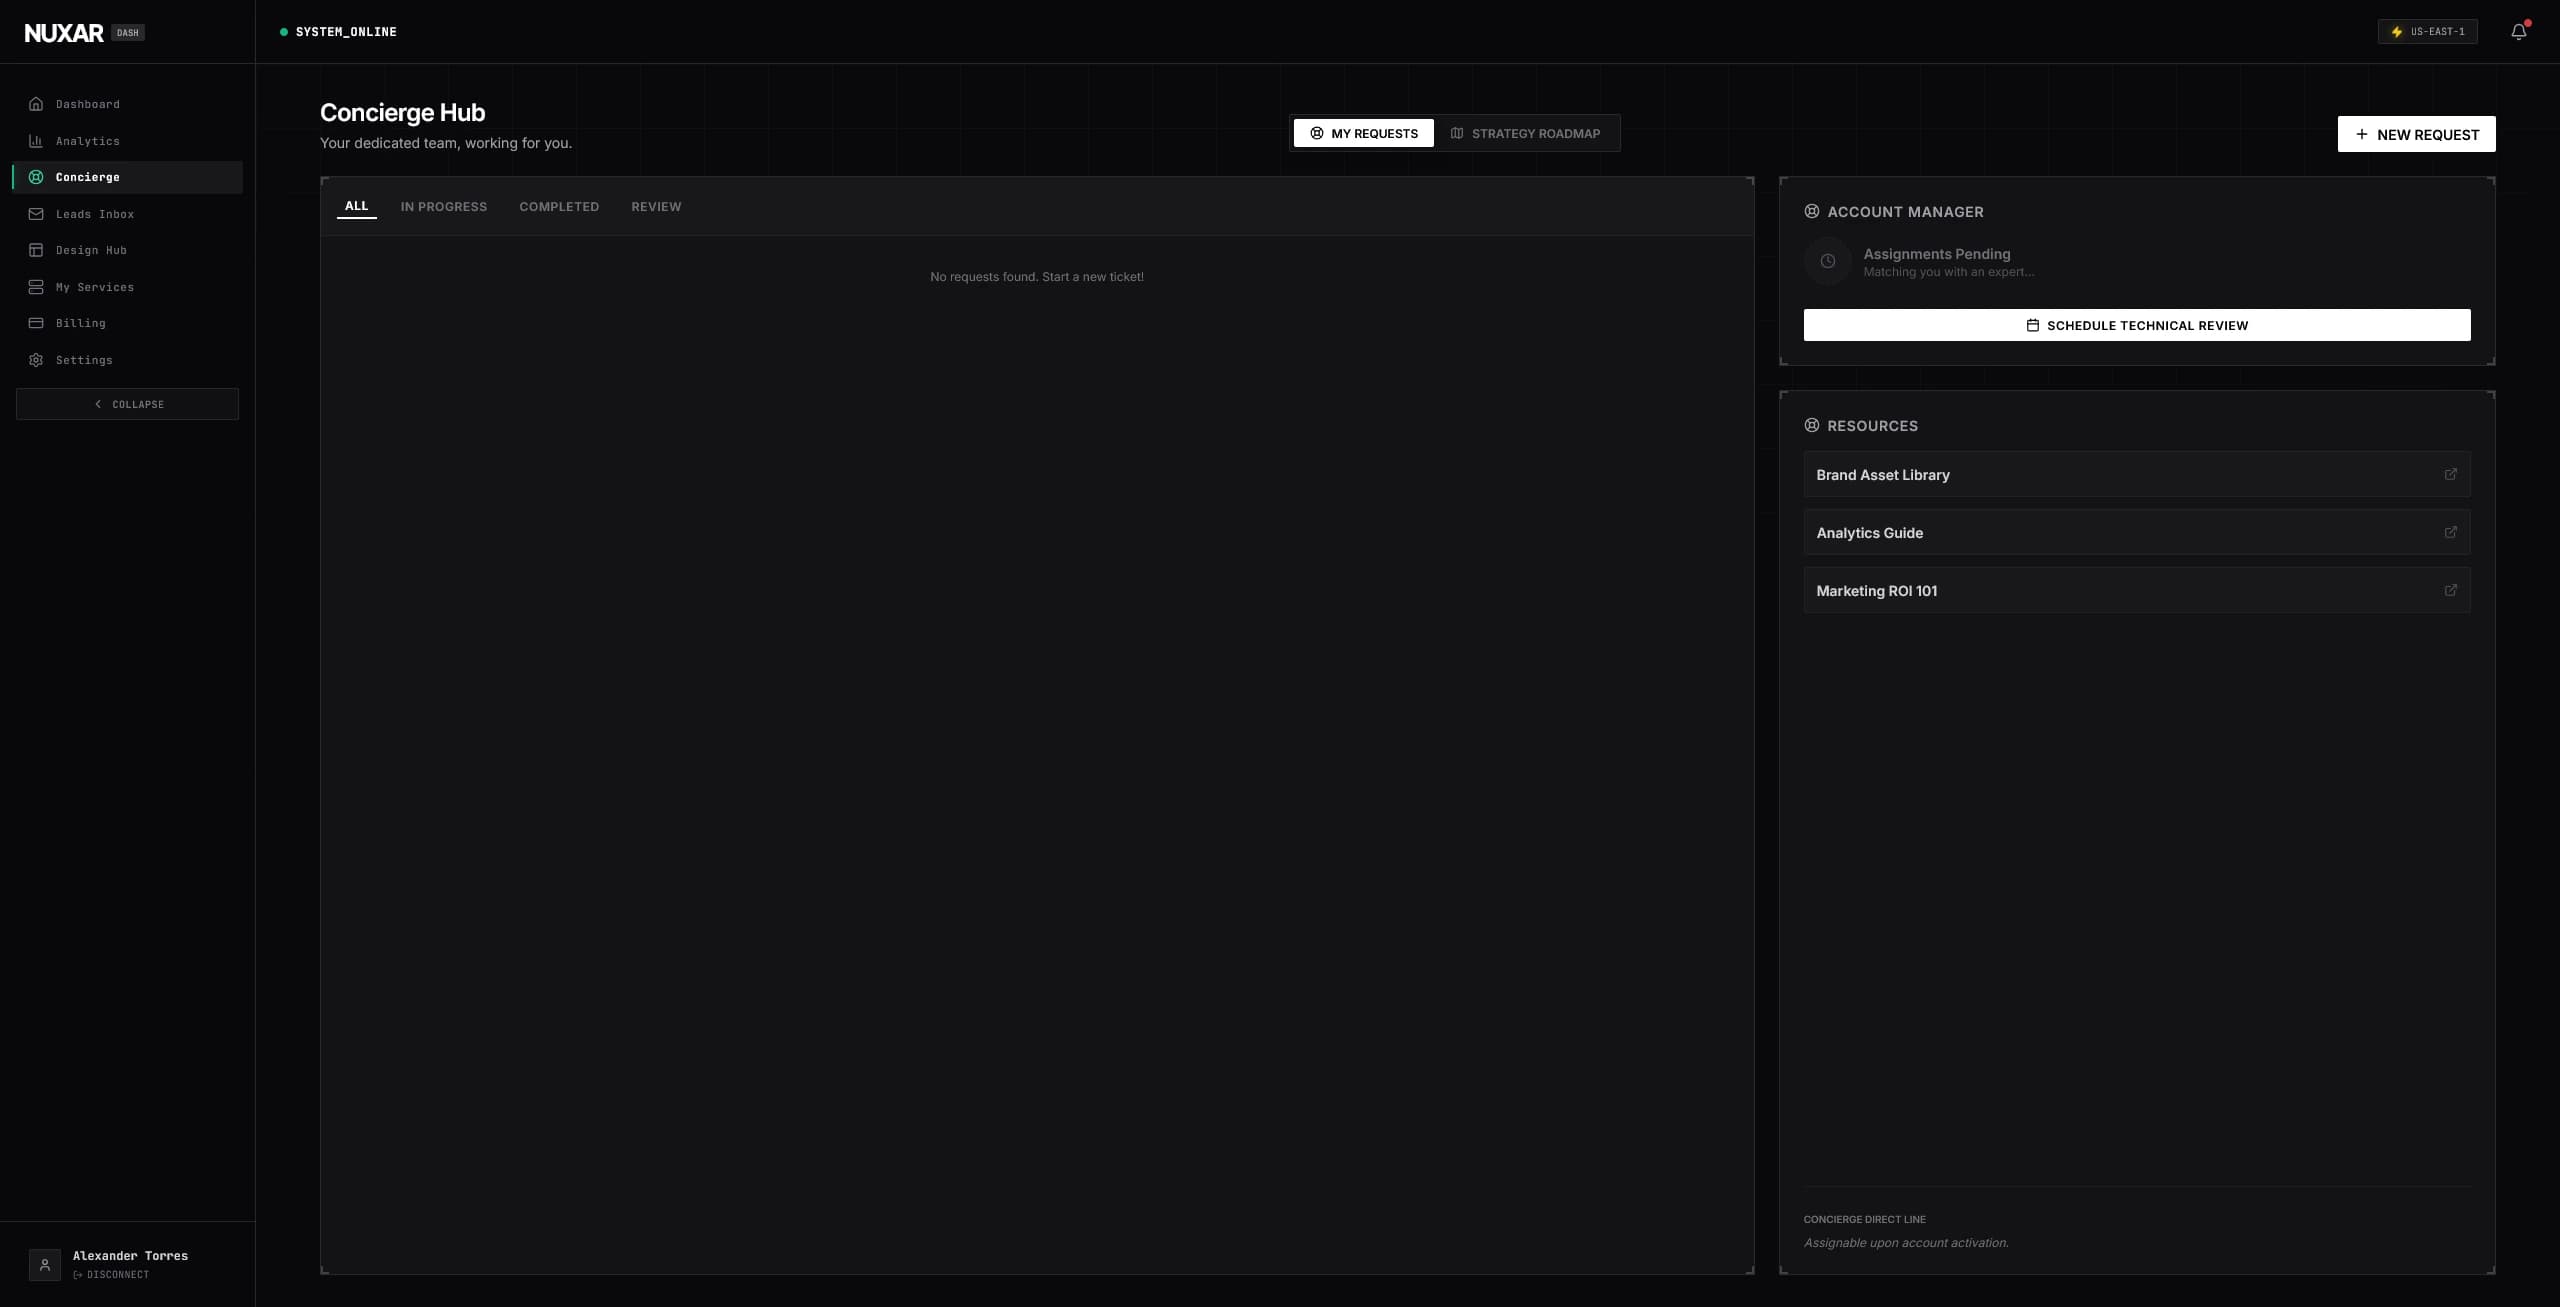Select the Dashboard icon in the sidebar
The image size is (2560, 1307).
[36, 104]
